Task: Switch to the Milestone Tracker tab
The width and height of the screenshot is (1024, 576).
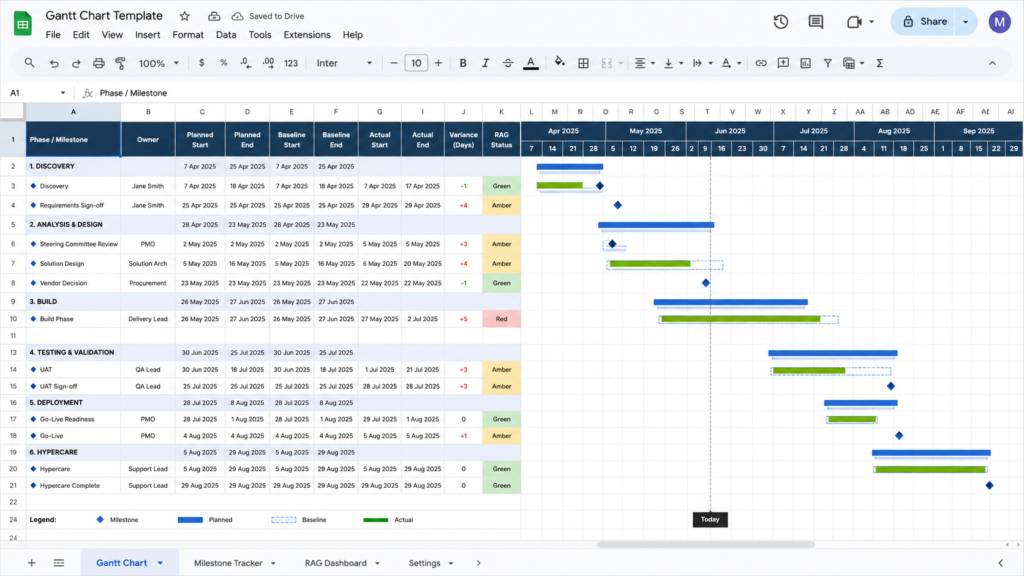Action: (x=228, y=563)
